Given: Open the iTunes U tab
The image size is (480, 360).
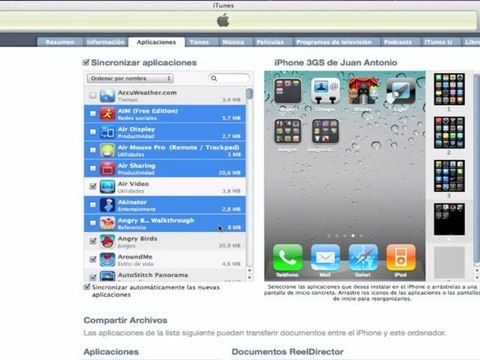Looking at the screenshot, I should (438, 42).
